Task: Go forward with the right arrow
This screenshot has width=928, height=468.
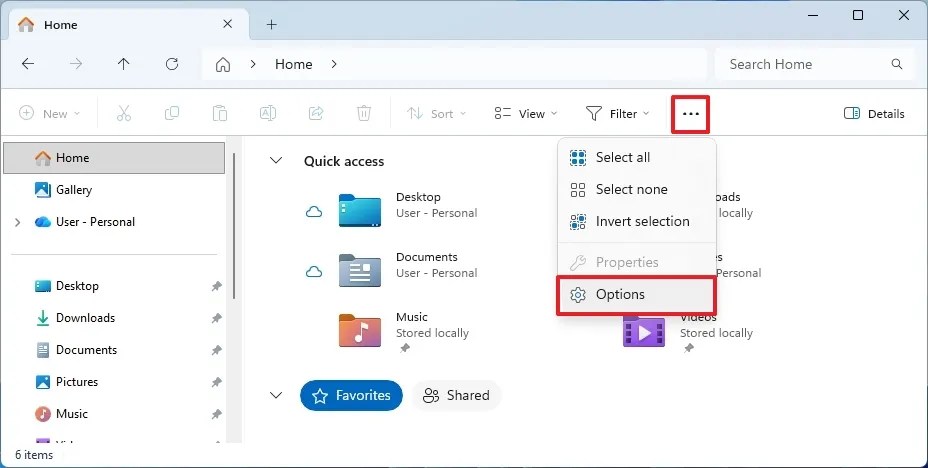Action: pos(76,64)
